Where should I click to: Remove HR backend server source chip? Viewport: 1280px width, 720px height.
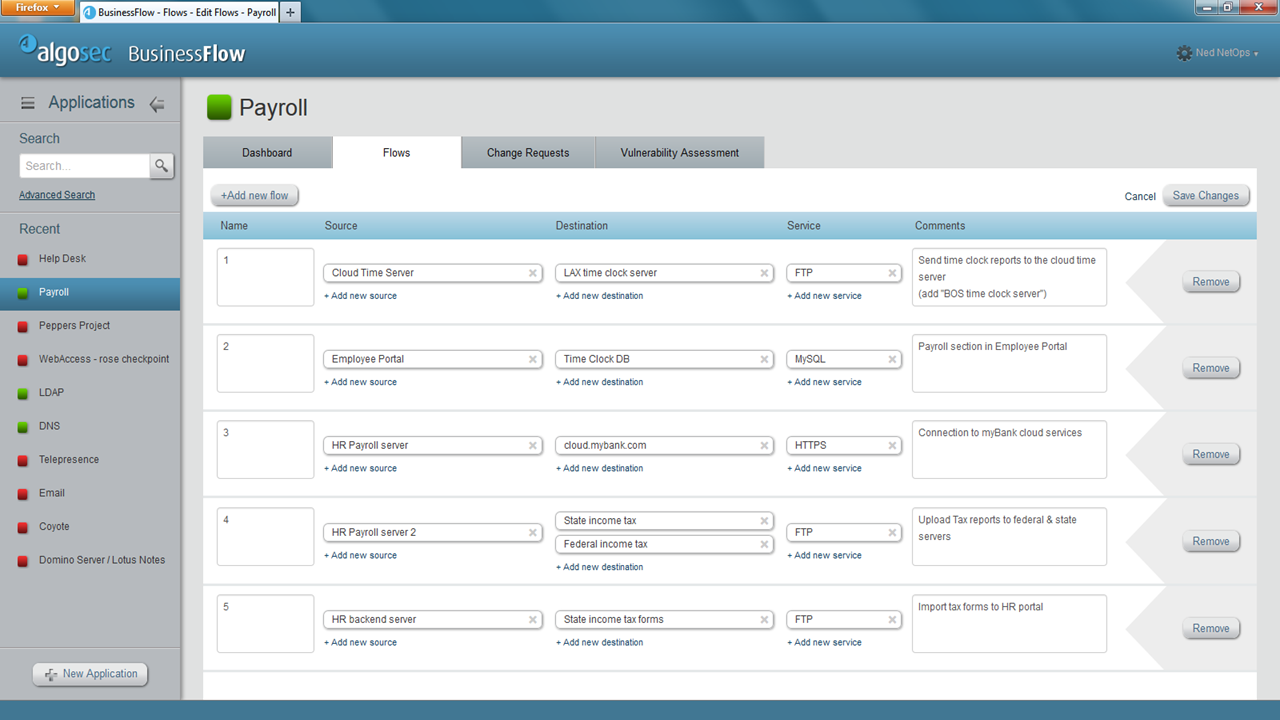point(533,620)
